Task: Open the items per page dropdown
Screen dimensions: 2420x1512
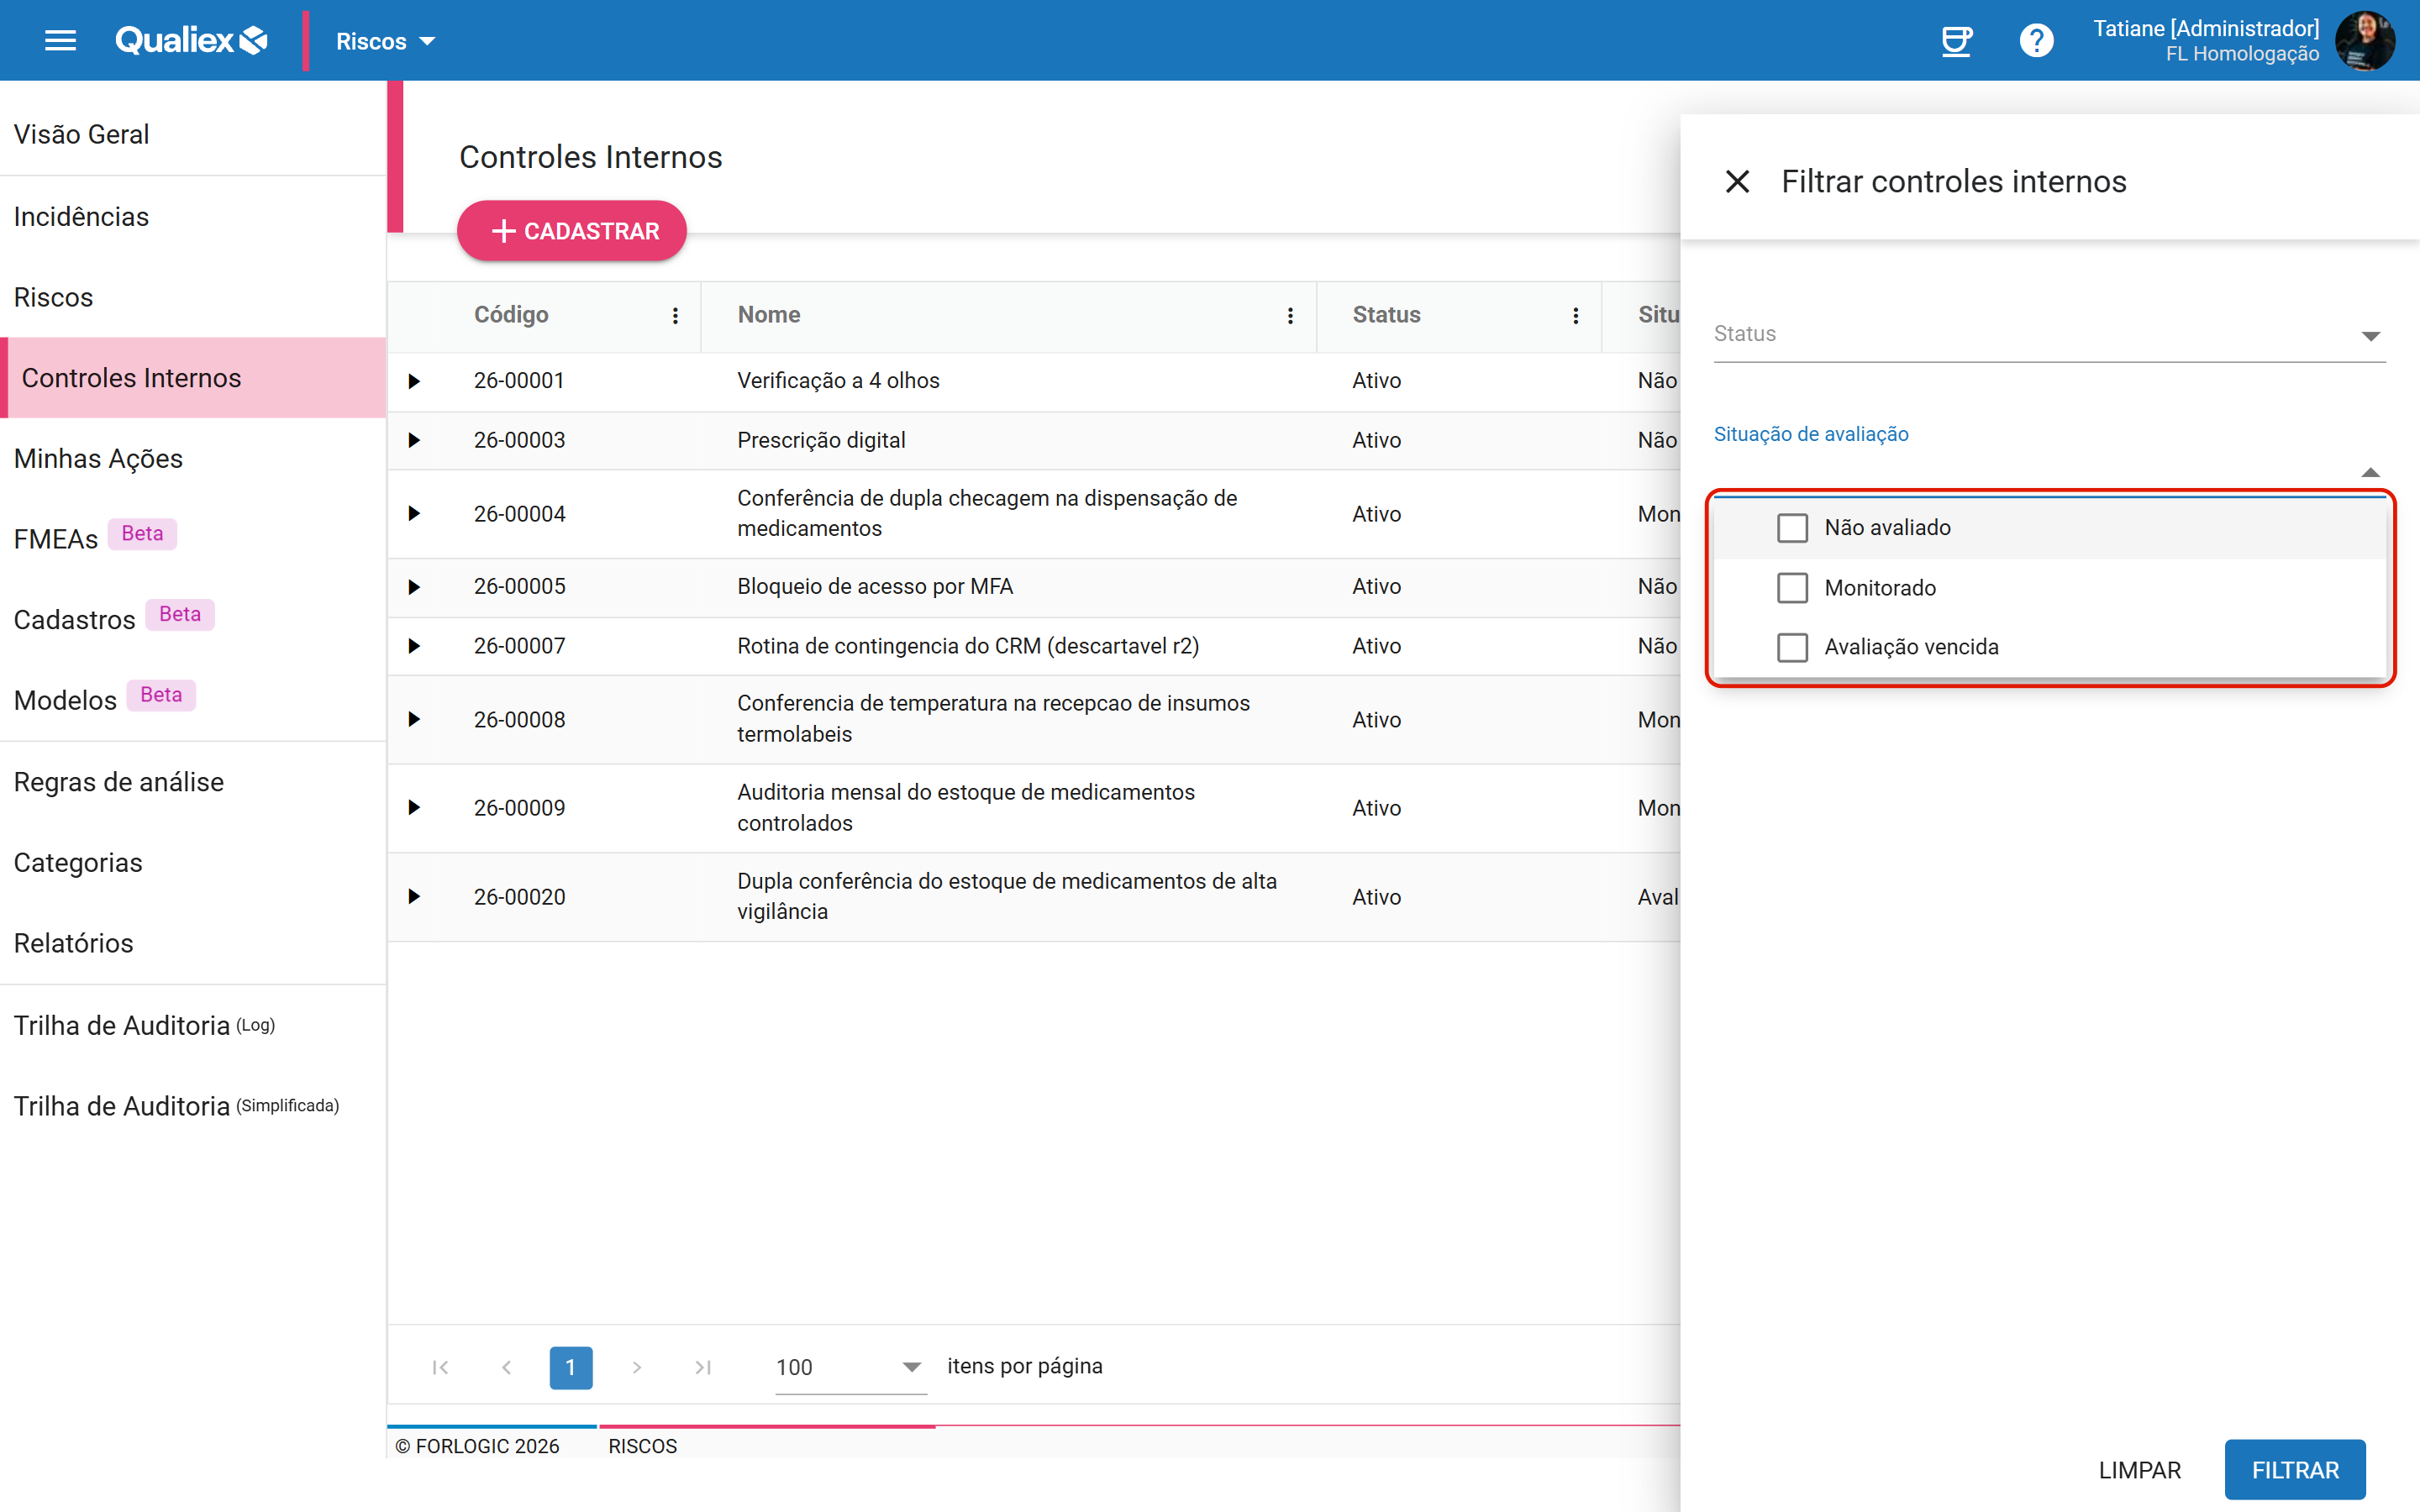Action: point(850,1367)
